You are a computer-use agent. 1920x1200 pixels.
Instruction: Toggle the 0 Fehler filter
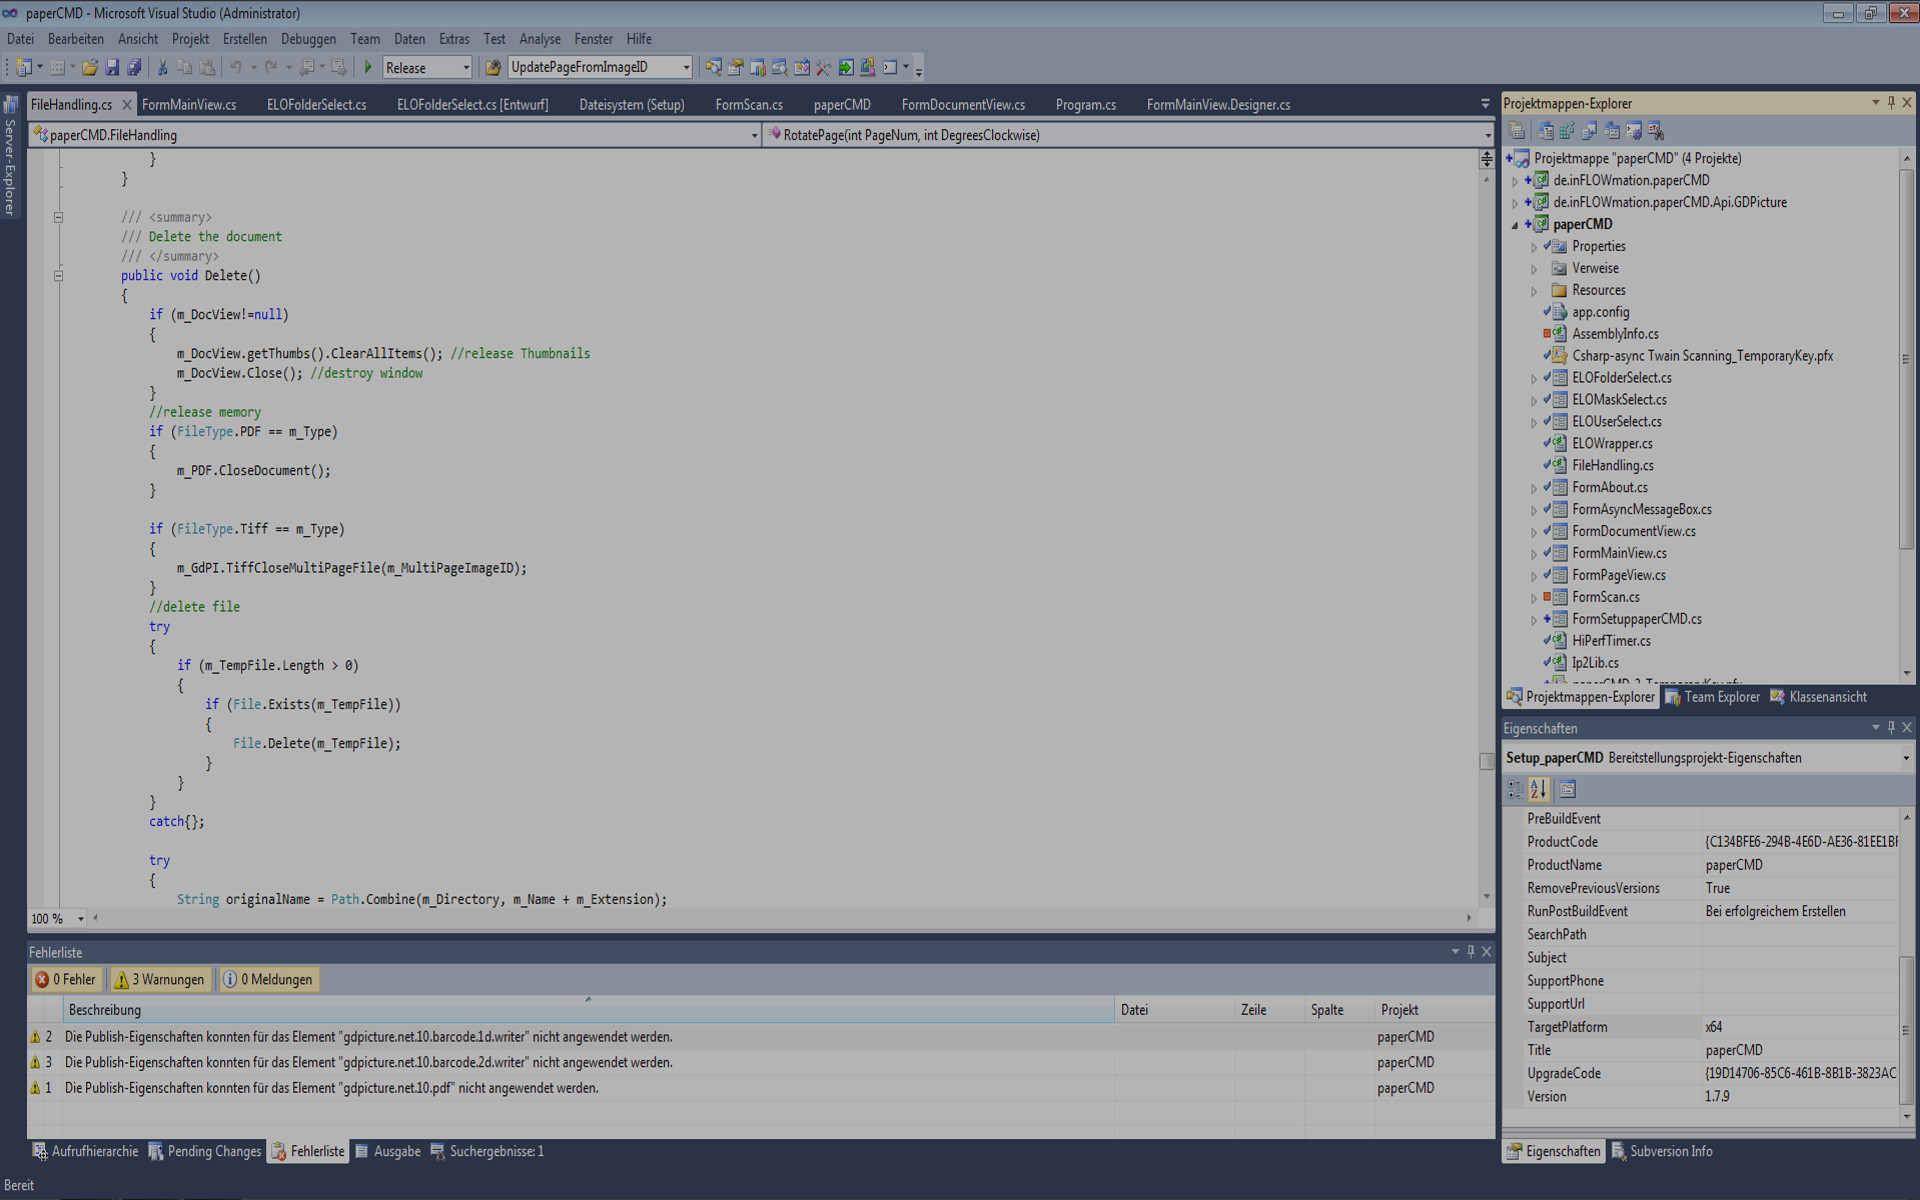click(66, 979)
